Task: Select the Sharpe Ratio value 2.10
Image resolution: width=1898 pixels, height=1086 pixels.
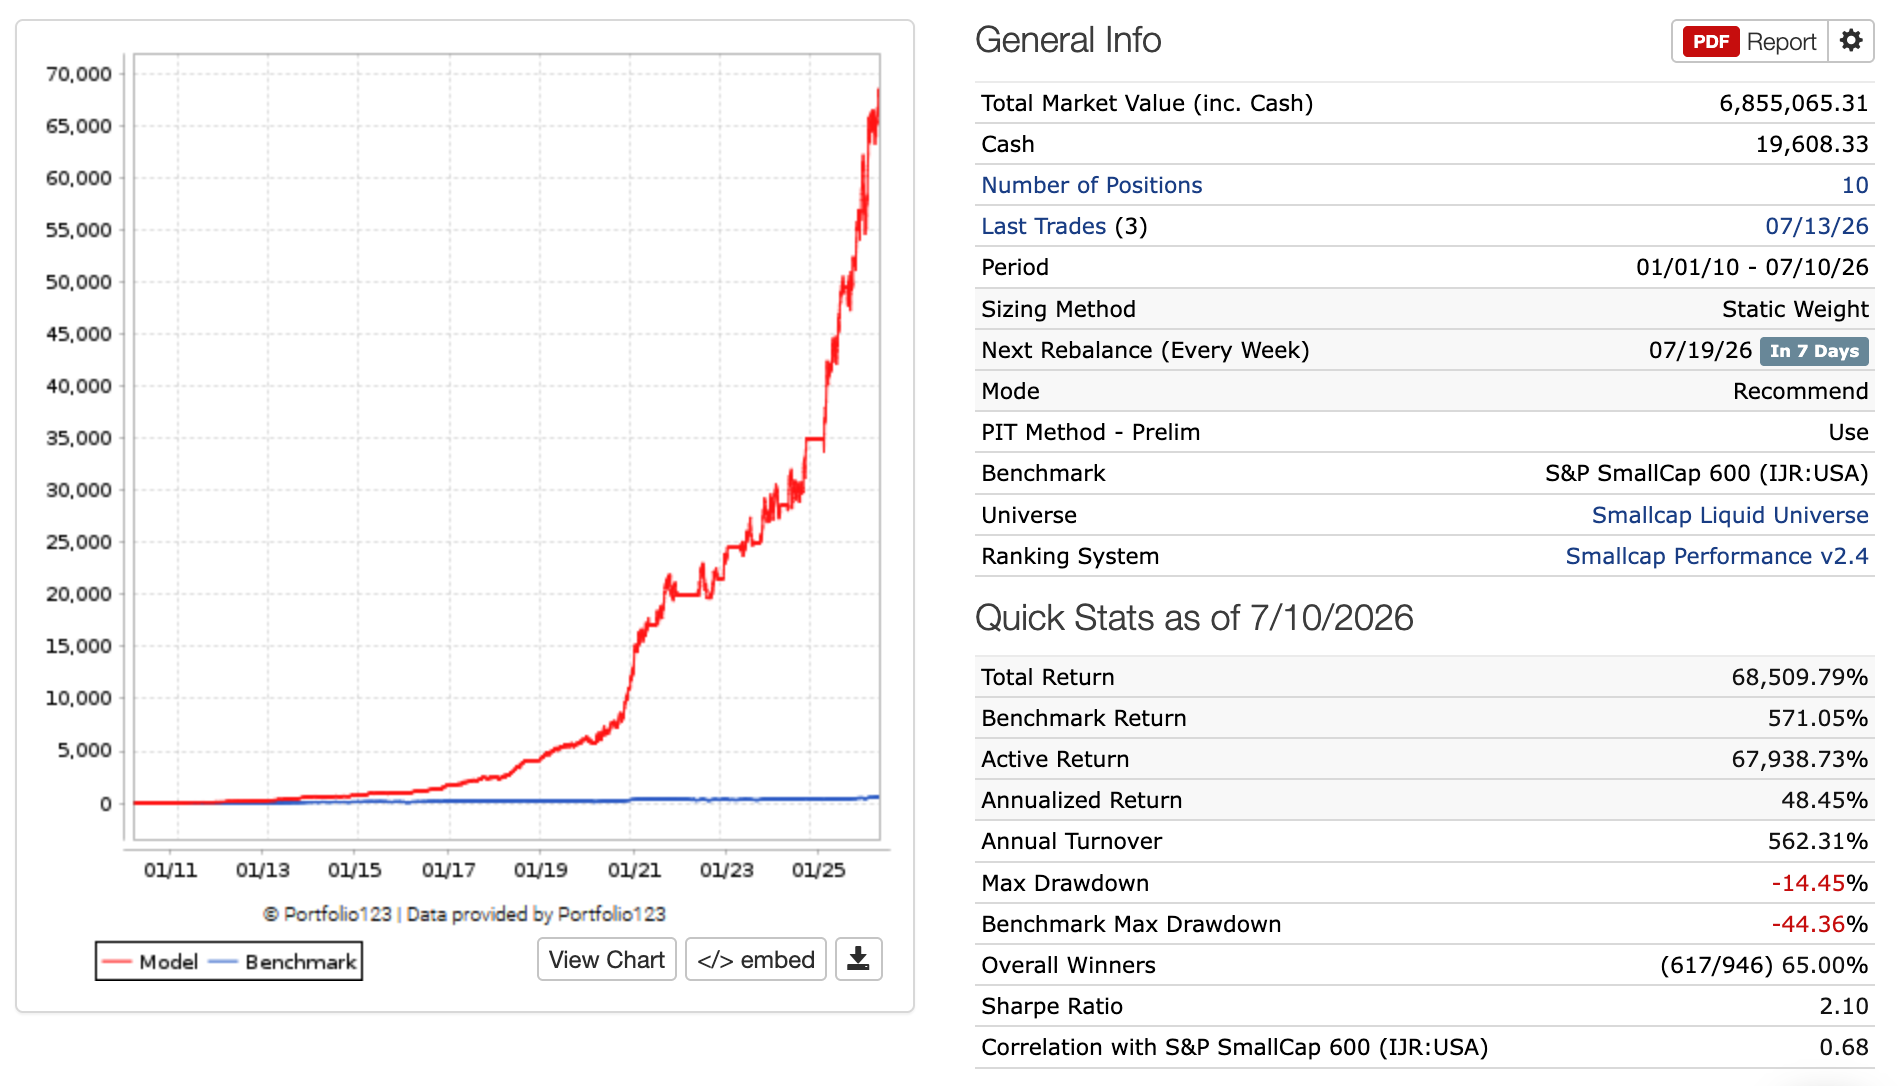Action: tap(1844, 1006)
